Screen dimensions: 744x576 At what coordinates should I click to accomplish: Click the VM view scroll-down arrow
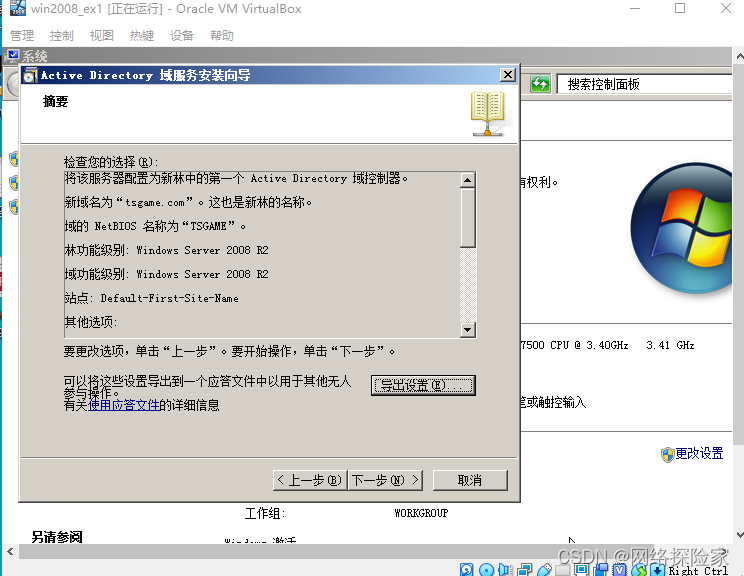point(739,535)
